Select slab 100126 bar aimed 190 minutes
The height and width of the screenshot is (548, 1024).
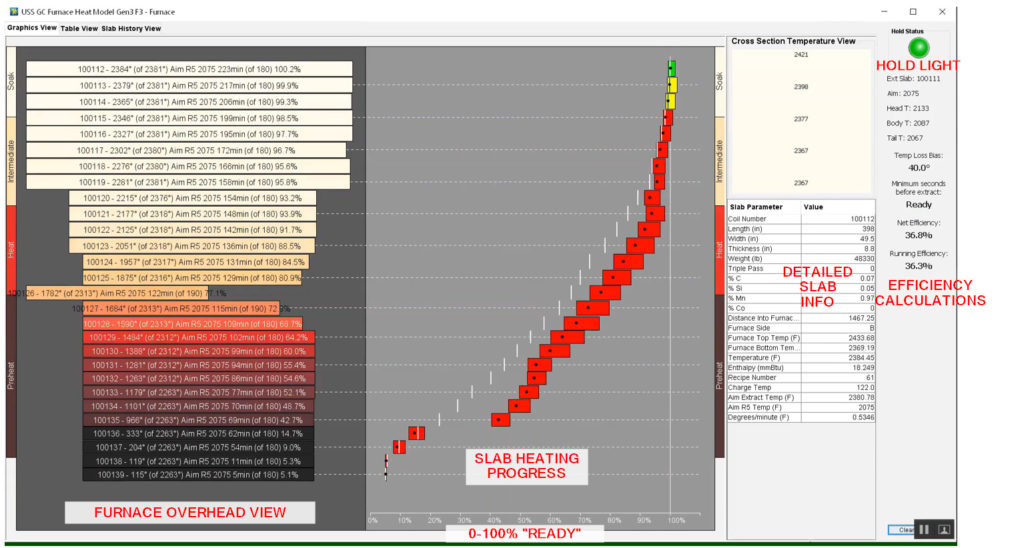click(118, 293)
